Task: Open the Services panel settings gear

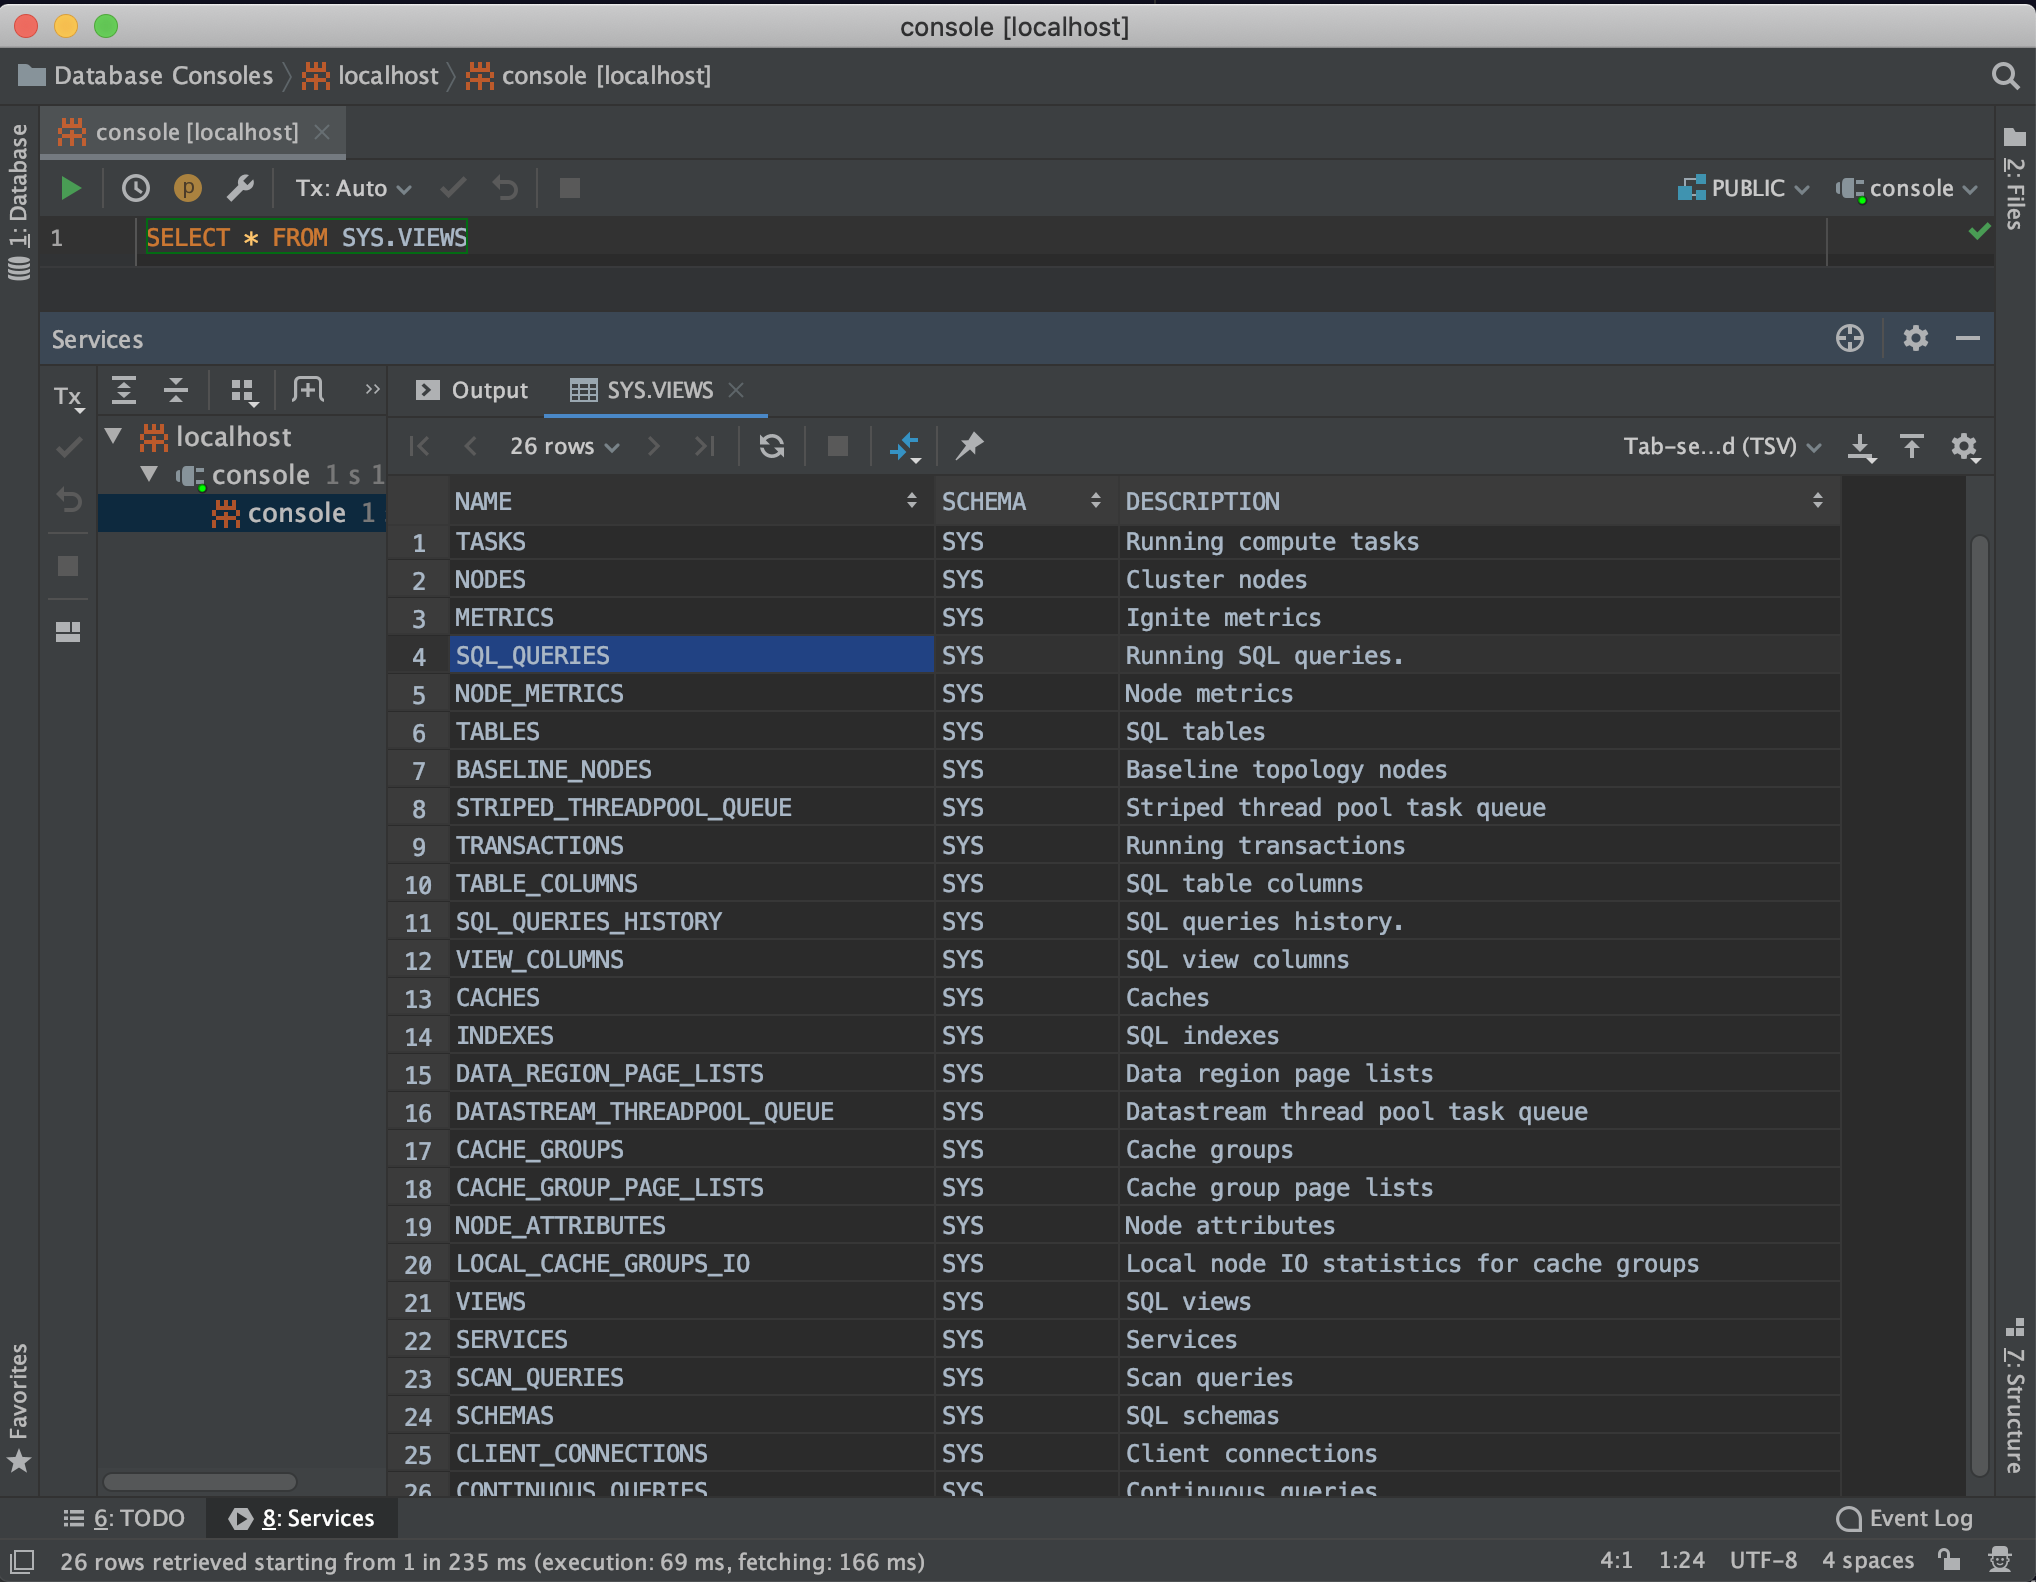Action: [x=1914, y=339]
